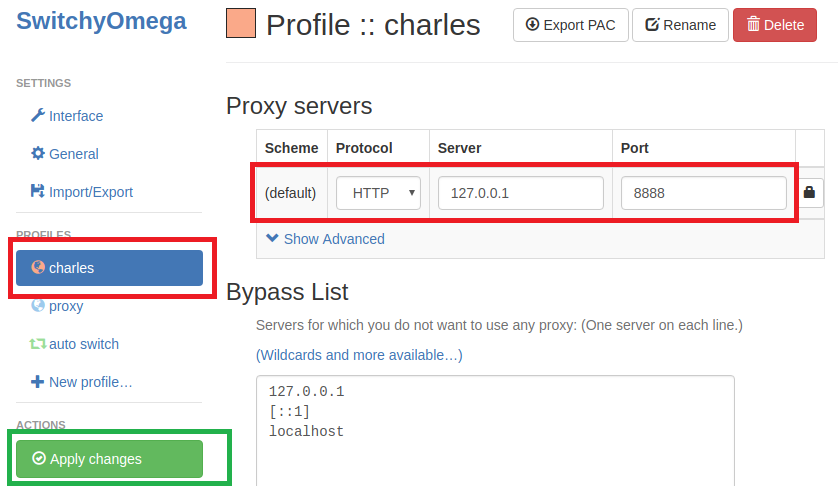838x486 pixels.
Task: Click the wrench icon beside Interface
Action: point(37,115)
